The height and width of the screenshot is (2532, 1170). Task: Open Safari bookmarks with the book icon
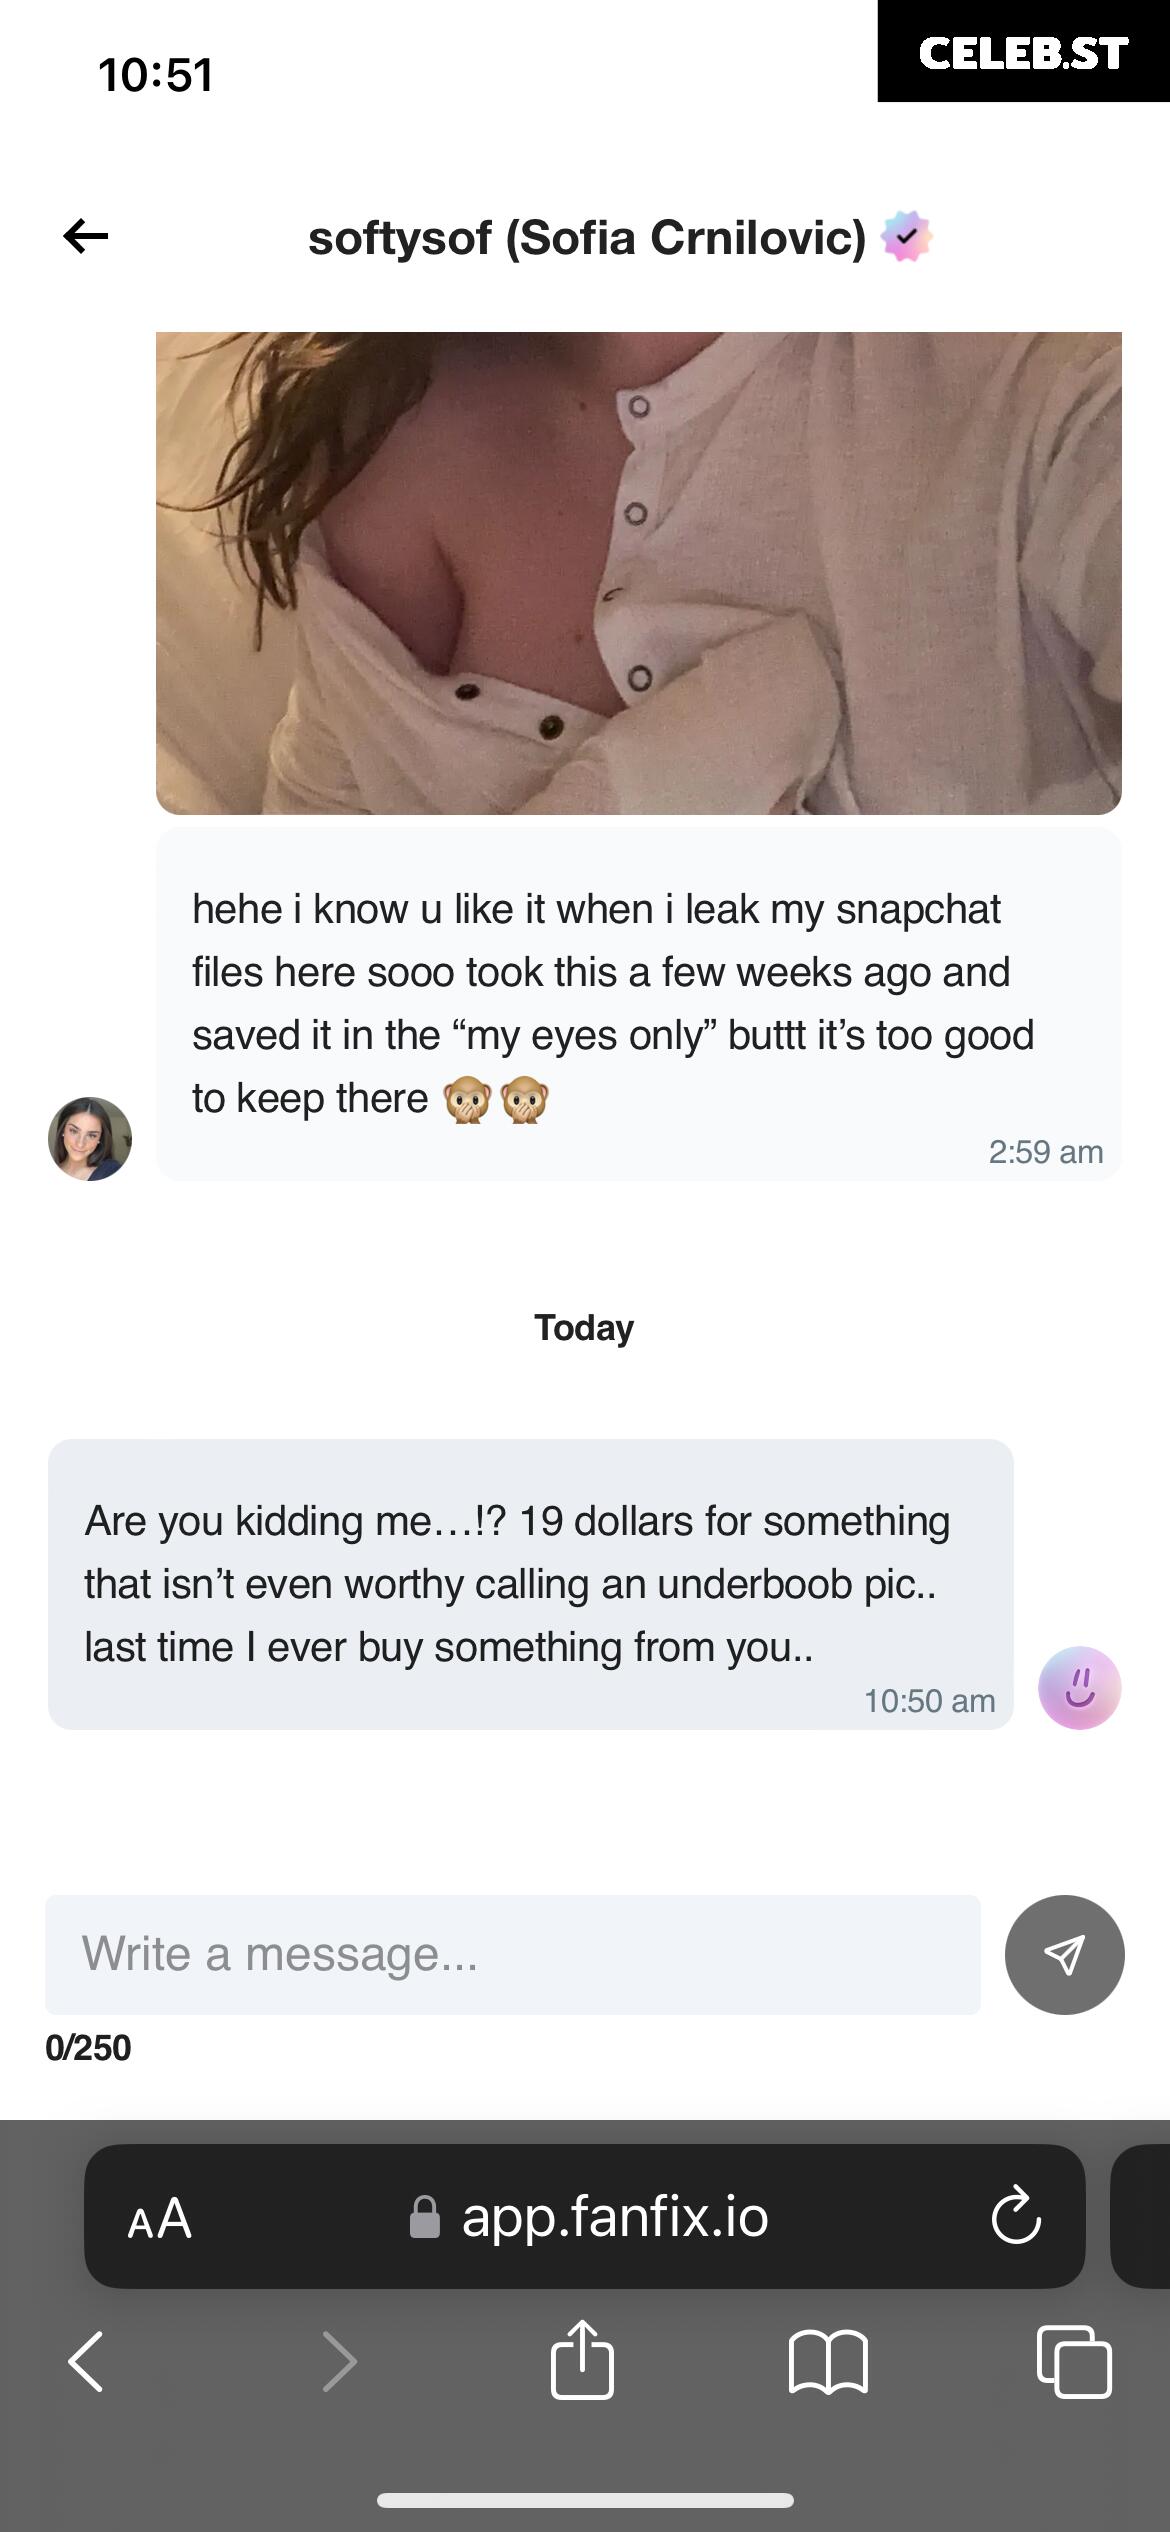click(828, 2362)
